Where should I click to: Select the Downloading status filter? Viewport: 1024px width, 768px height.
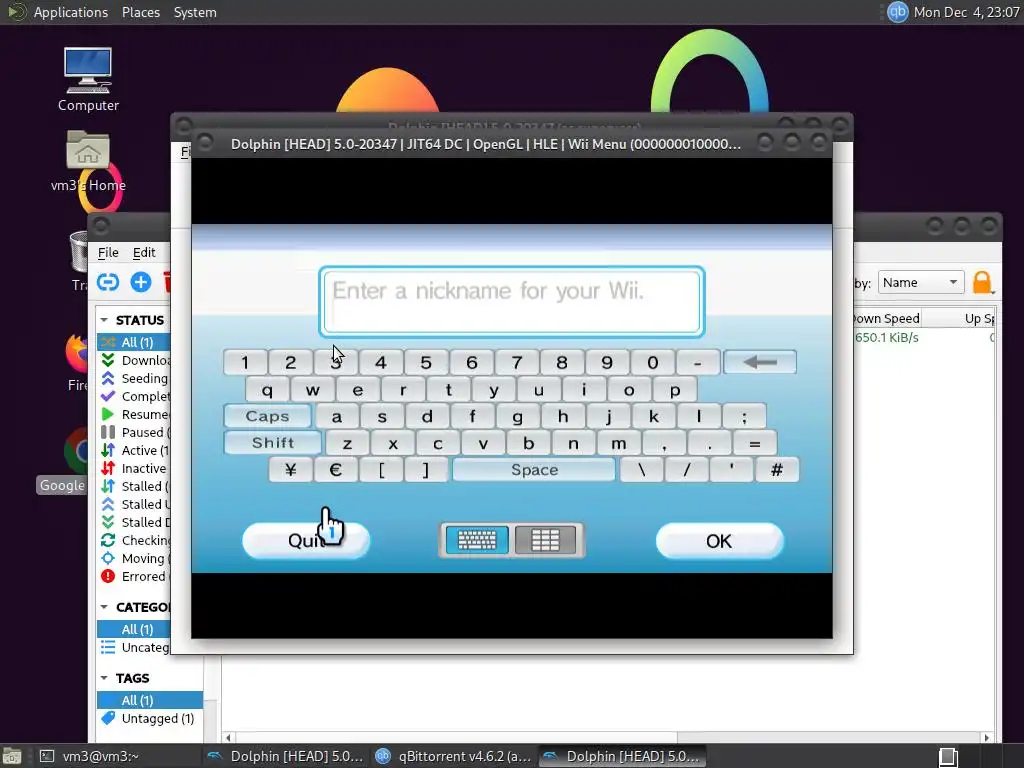tap(134, 360)
